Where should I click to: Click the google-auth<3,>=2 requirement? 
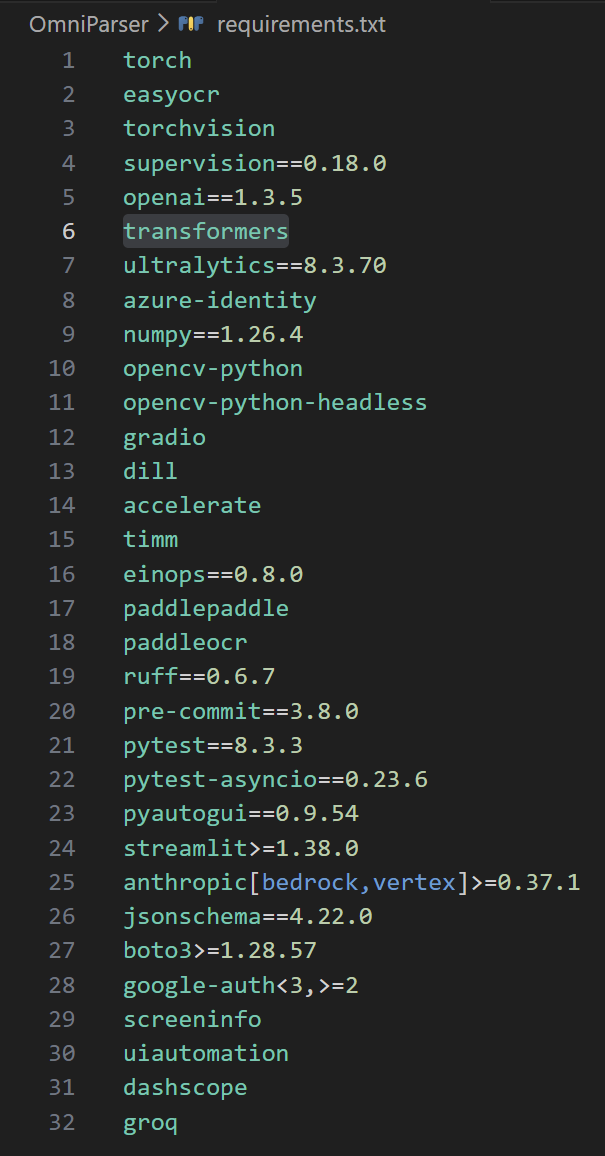[x=240, y=985]
